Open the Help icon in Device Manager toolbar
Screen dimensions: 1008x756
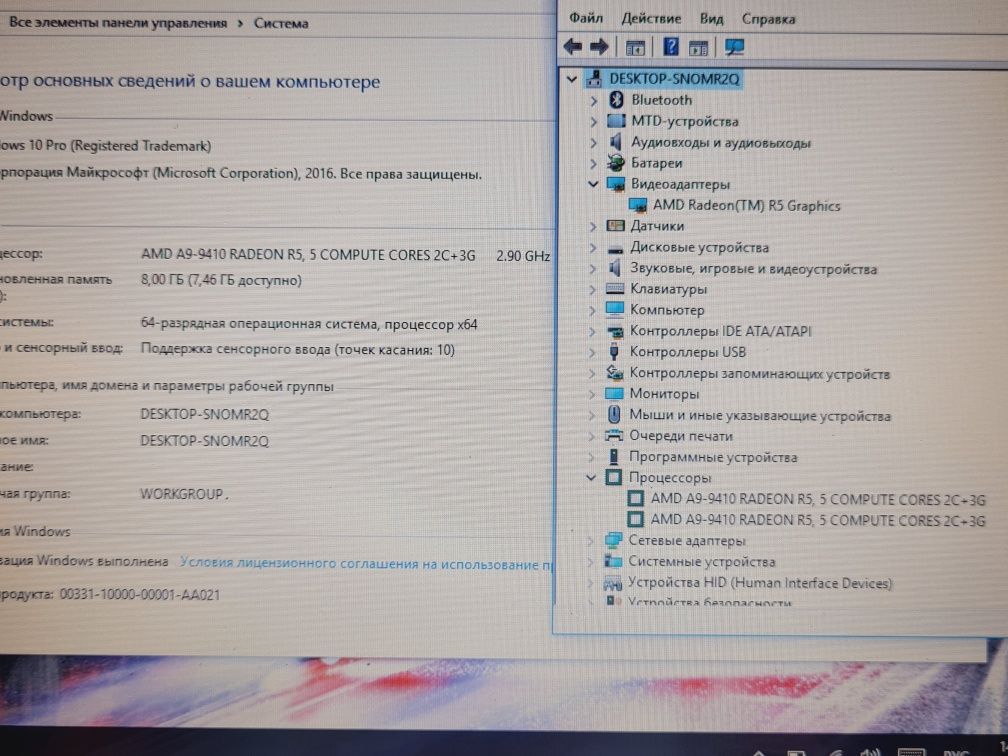click(x=670, y=46)
